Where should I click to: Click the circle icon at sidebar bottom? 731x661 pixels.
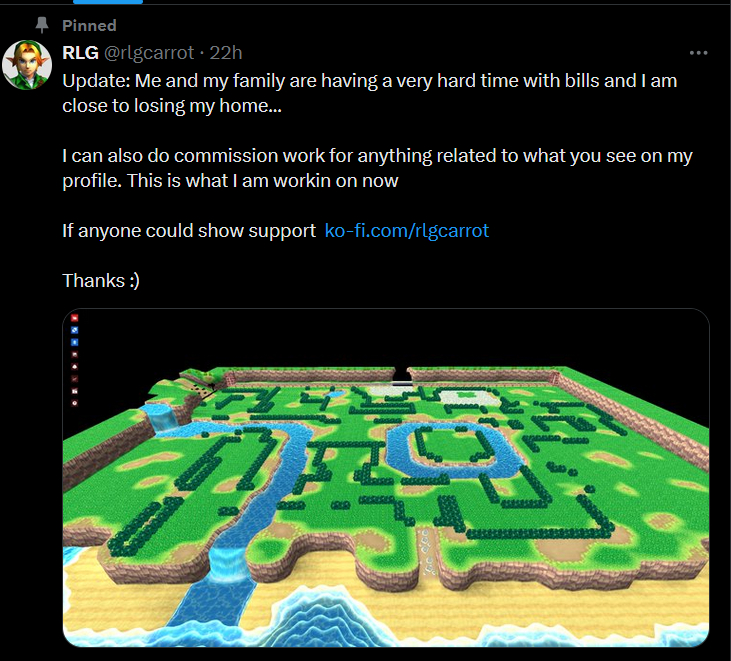75,403
